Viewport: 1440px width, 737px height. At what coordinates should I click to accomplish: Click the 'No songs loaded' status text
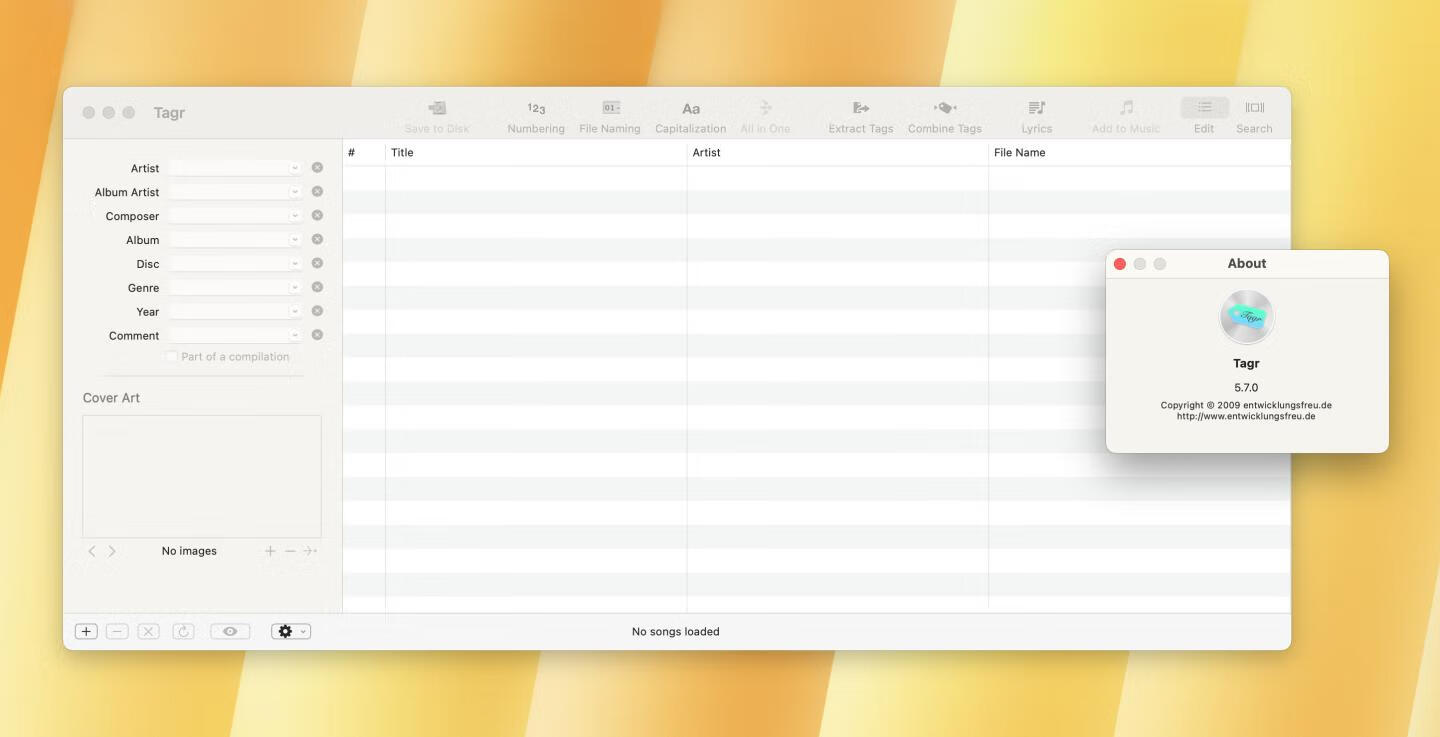click(x=676, y=632)
